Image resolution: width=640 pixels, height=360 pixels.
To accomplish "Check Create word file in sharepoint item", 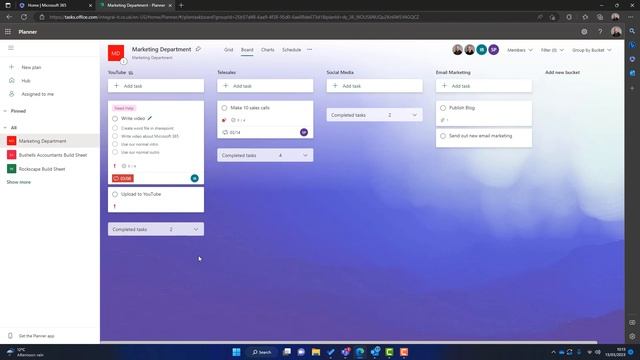I will tap(115, 128).
